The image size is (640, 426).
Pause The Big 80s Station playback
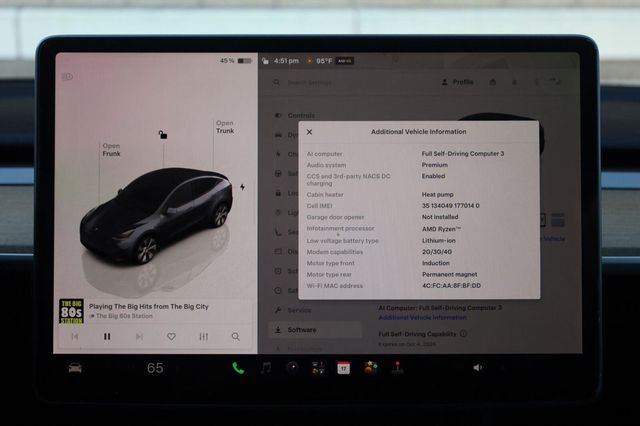click(x=107, y=337)
